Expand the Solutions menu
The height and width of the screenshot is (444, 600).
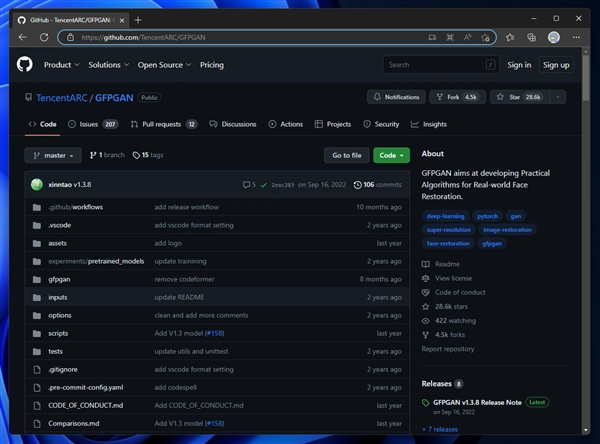[109, 65]
